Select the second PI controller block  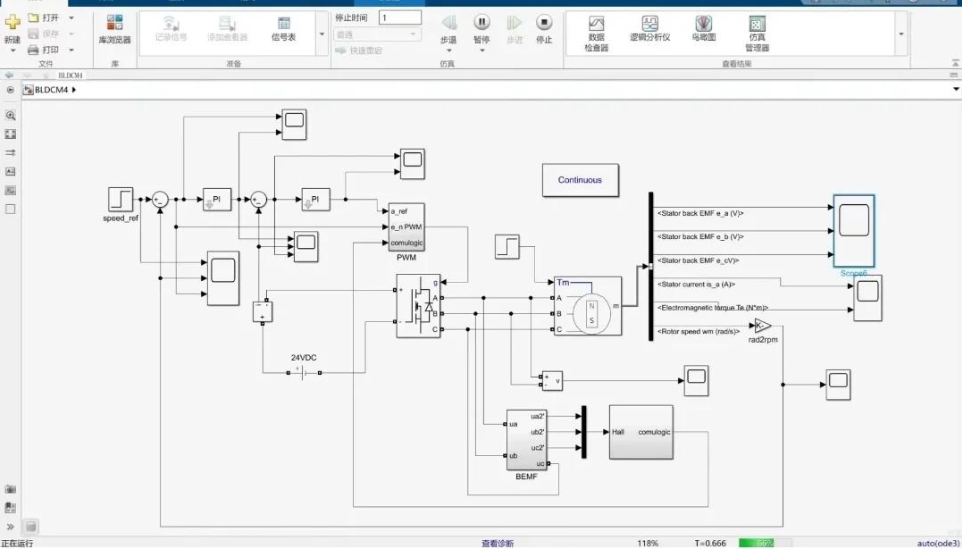[x=315, y=199]
